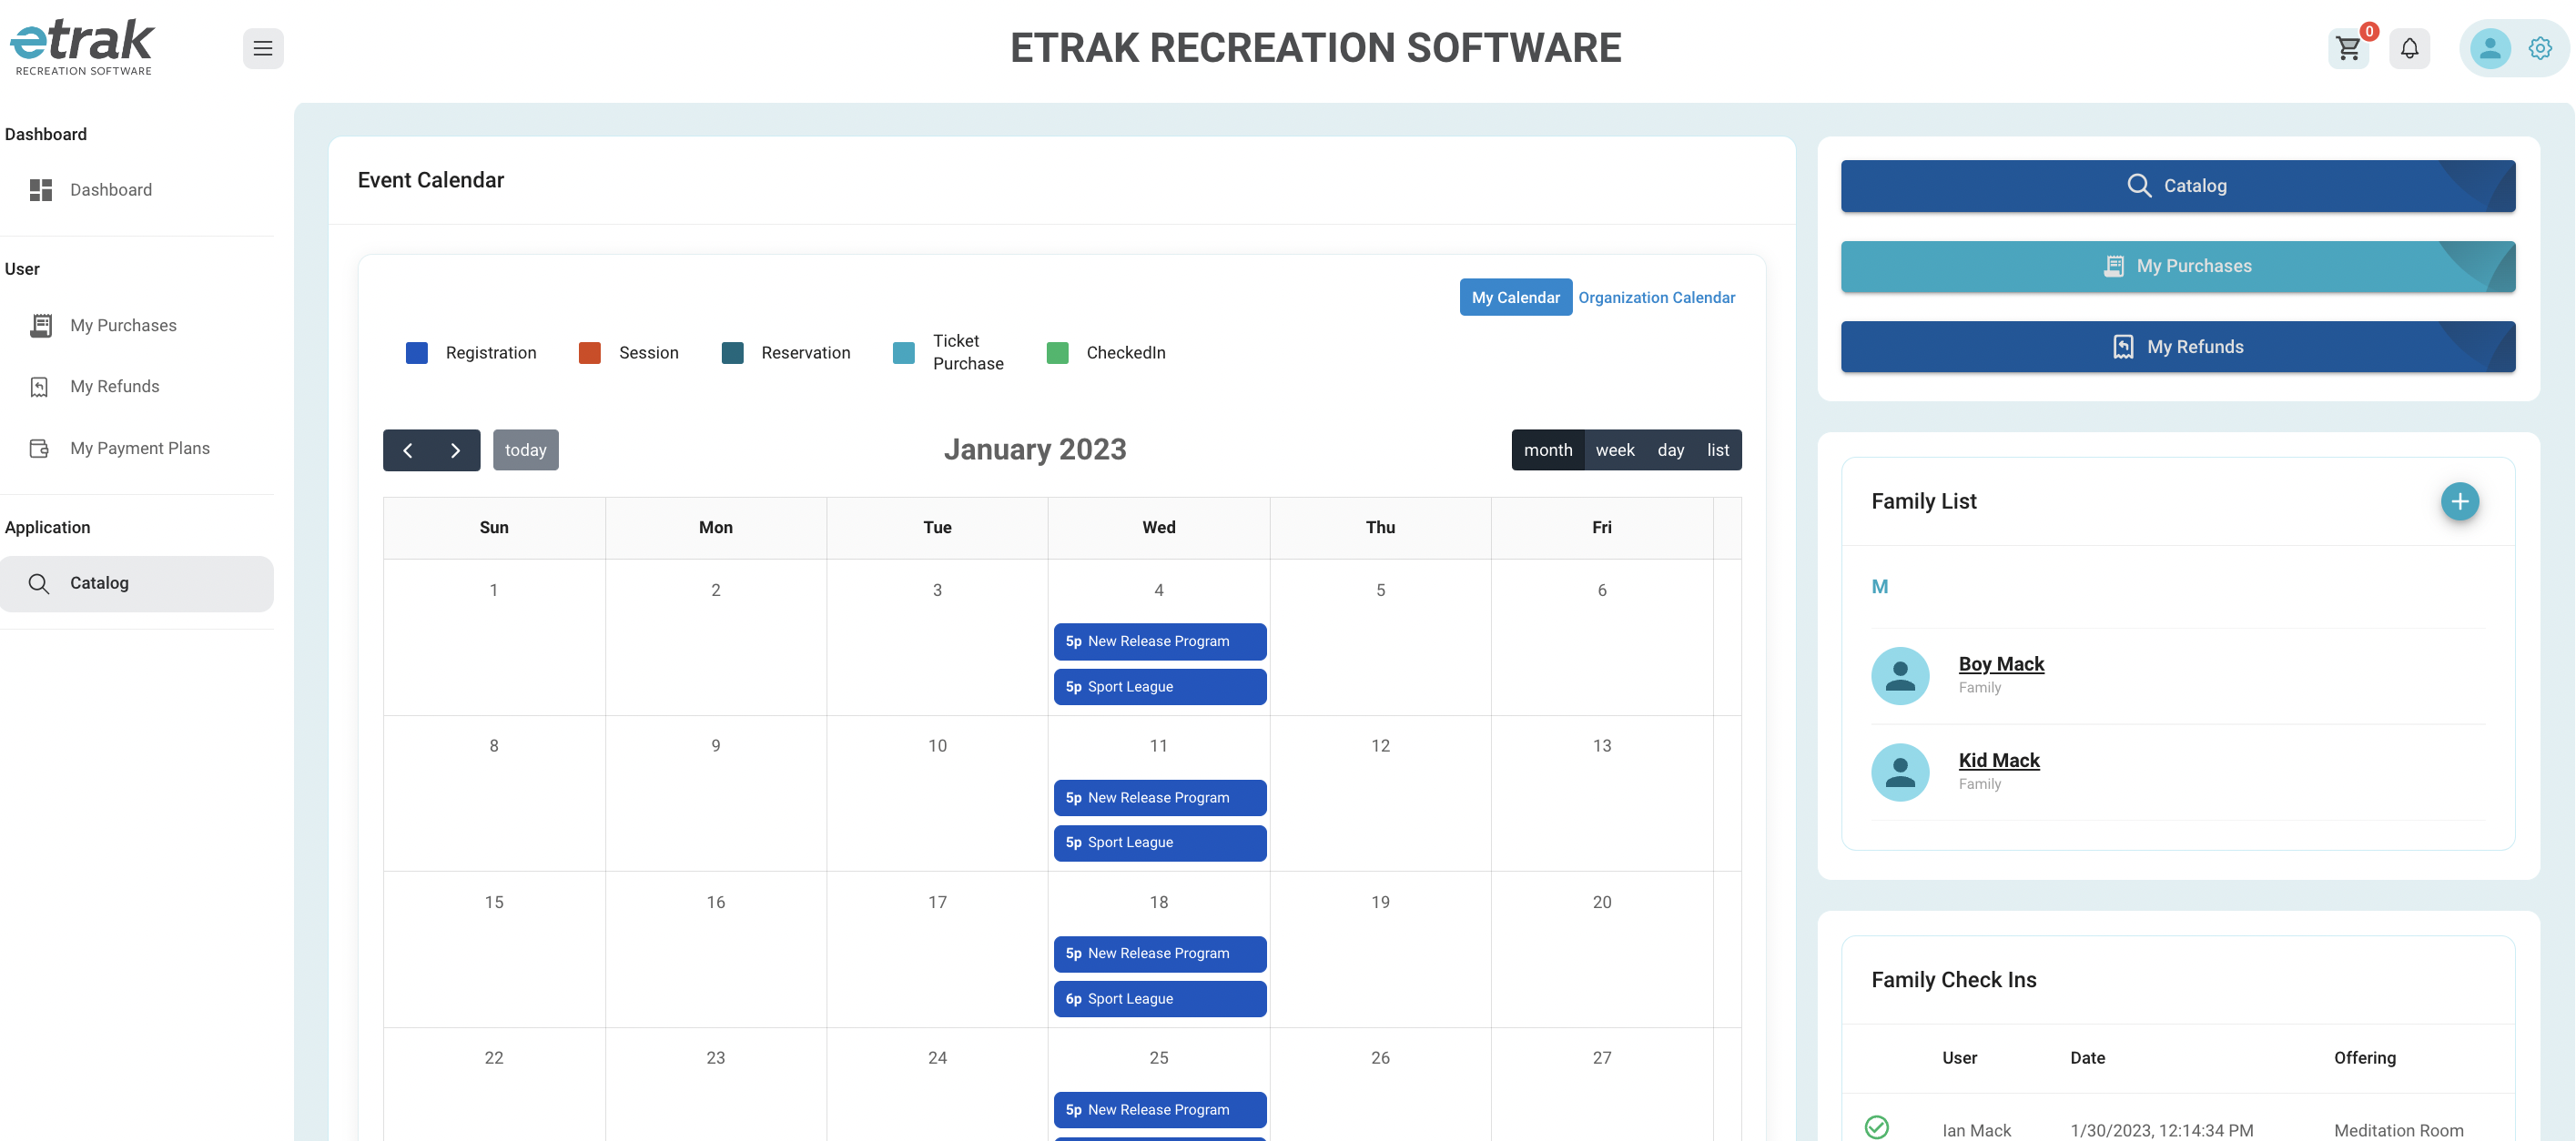This screenshot has height=1141, width=2576.
Task: Click the Catalog magnifier icon in sidebar
Action: (39, 583)
